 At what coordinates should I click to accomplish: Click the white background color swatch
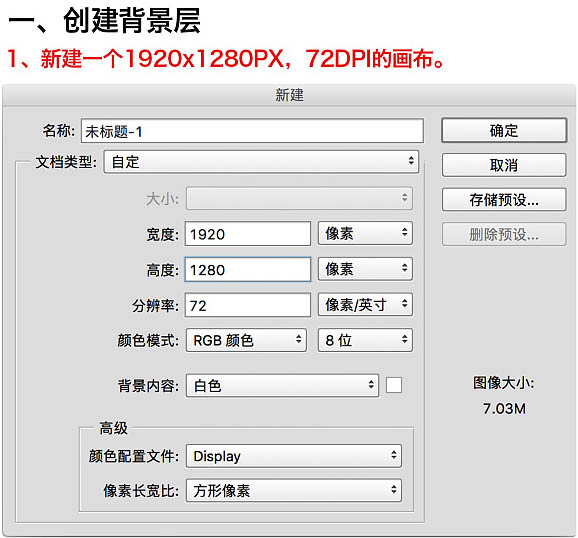coord(394,385)
